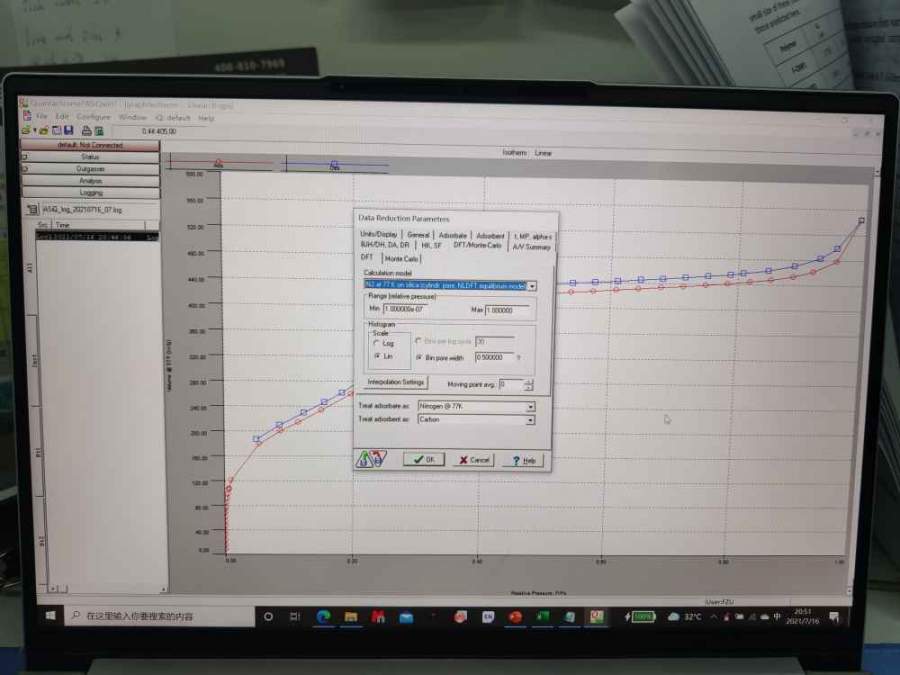Switch to the BJH/DH, DA, DR tab
The image size is (900, 675).
(385, 245)
